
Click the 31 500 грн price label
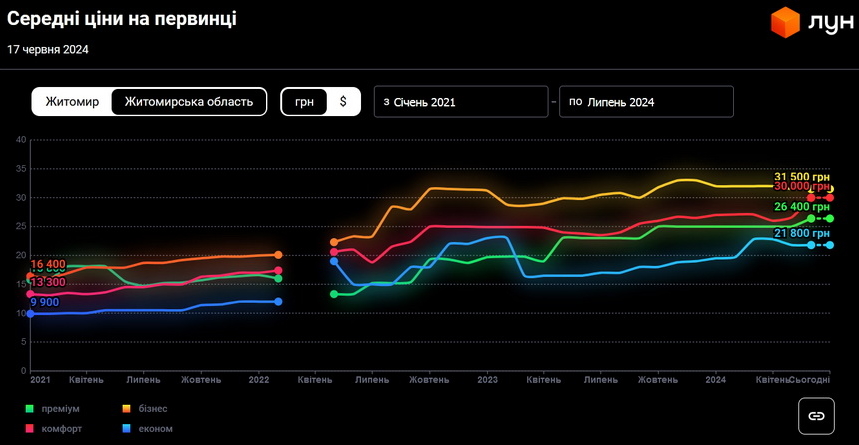point(802,176)
